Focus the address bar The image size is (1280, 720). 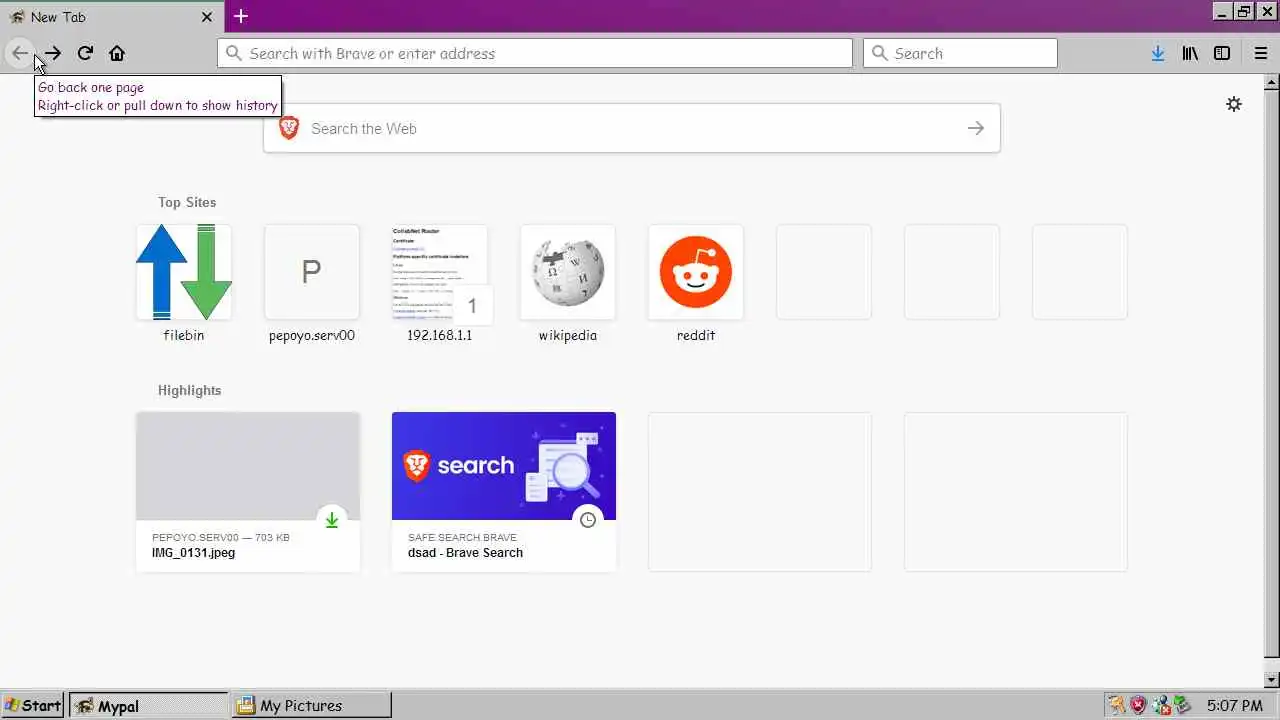[x=535, y=53]
